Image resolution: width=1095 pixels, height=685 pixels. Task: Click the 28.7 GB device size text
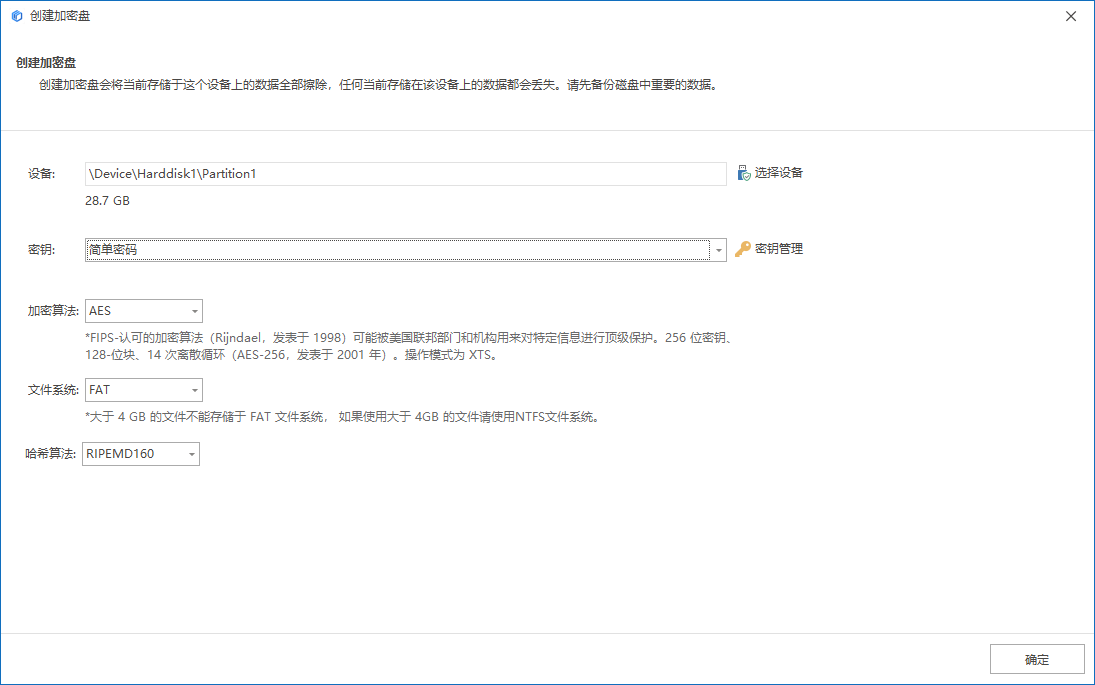tap(108, 201)
